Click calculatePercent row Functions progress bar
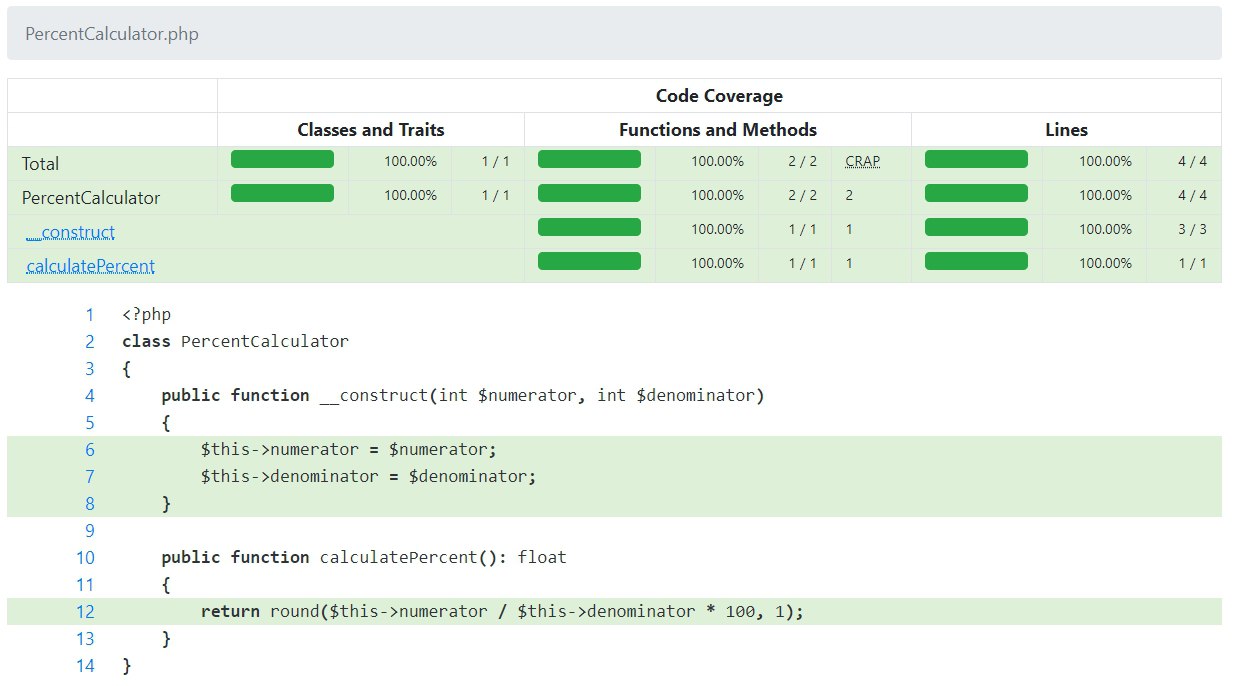The image size is (1233, 686). point(589,261)
